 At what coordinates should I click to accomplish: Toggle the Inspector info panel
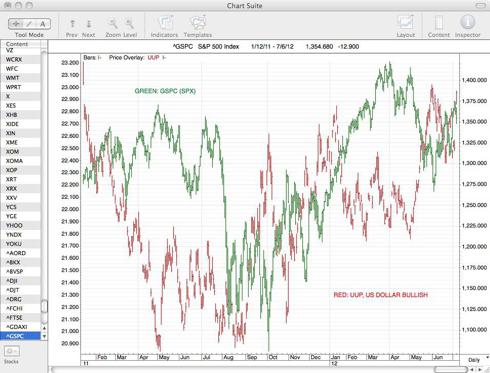coord(467,22)
